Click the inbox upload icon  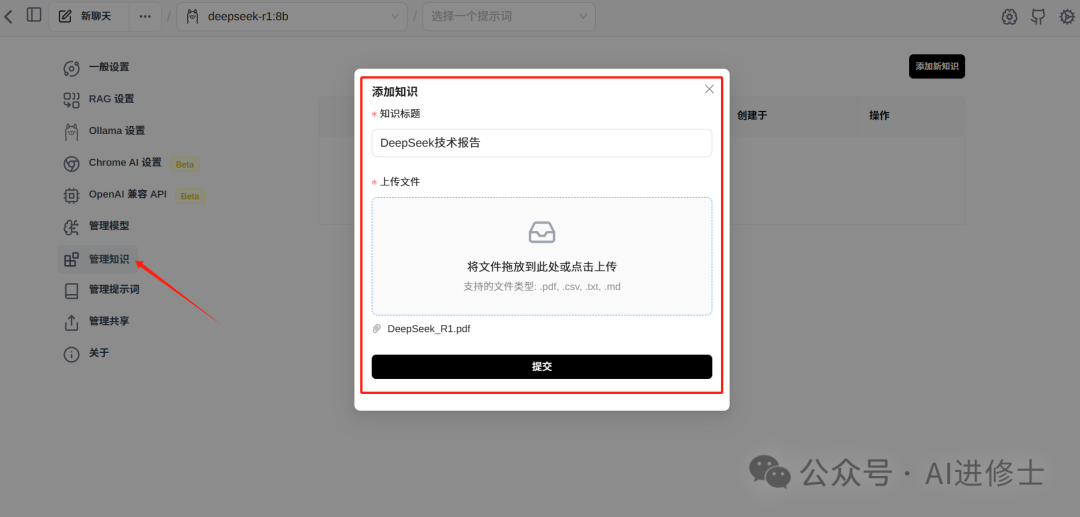coord(542,232)
